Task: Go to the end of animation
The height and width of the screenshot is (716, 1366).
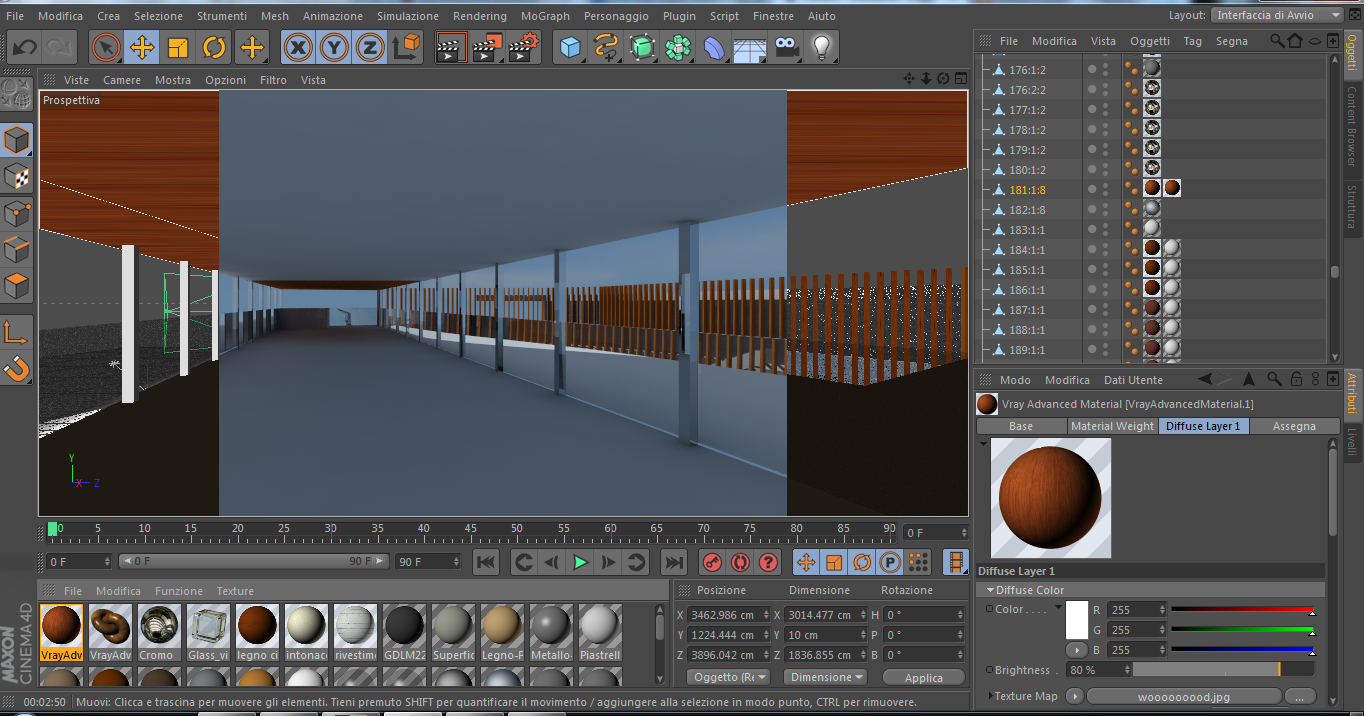Action: tap(674, 562)
